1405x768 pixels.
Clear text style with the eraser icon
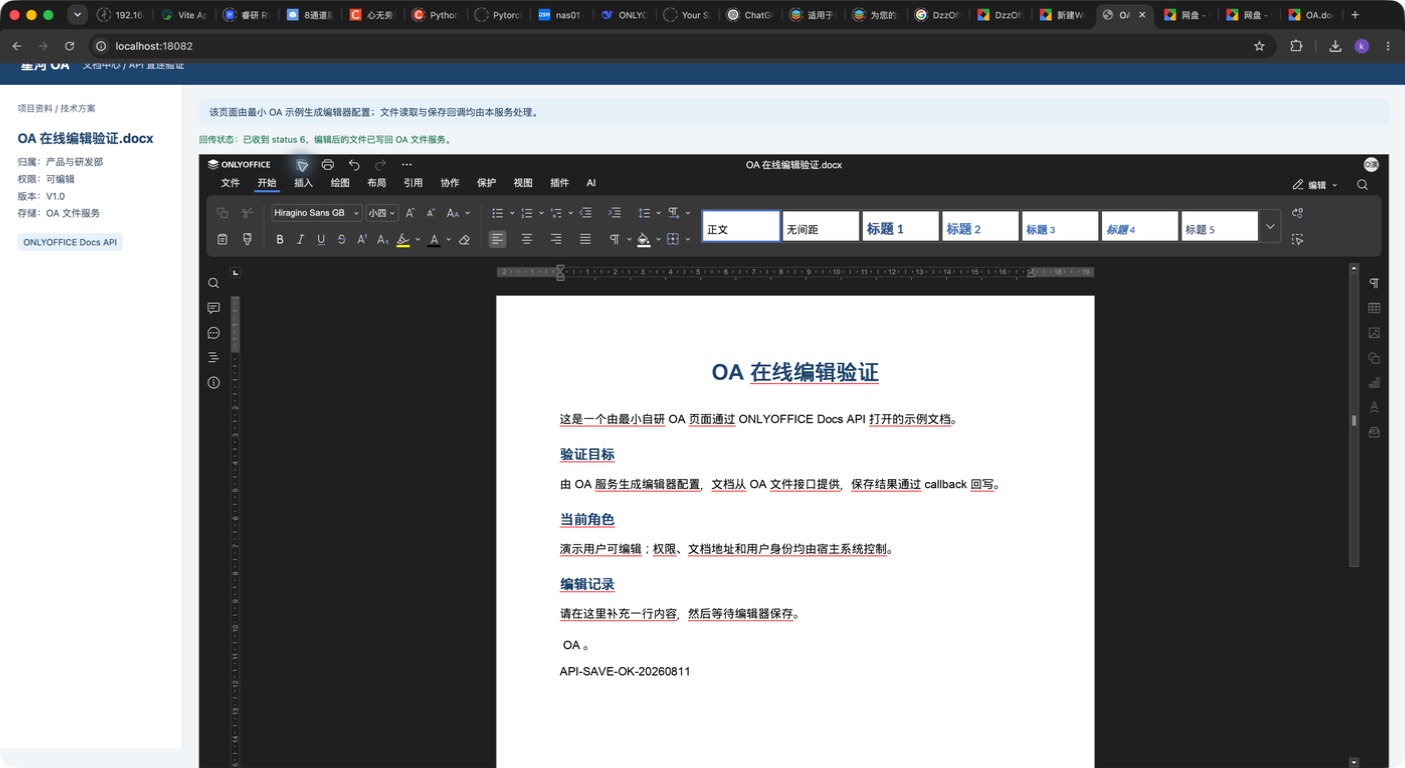click(464, 240)
